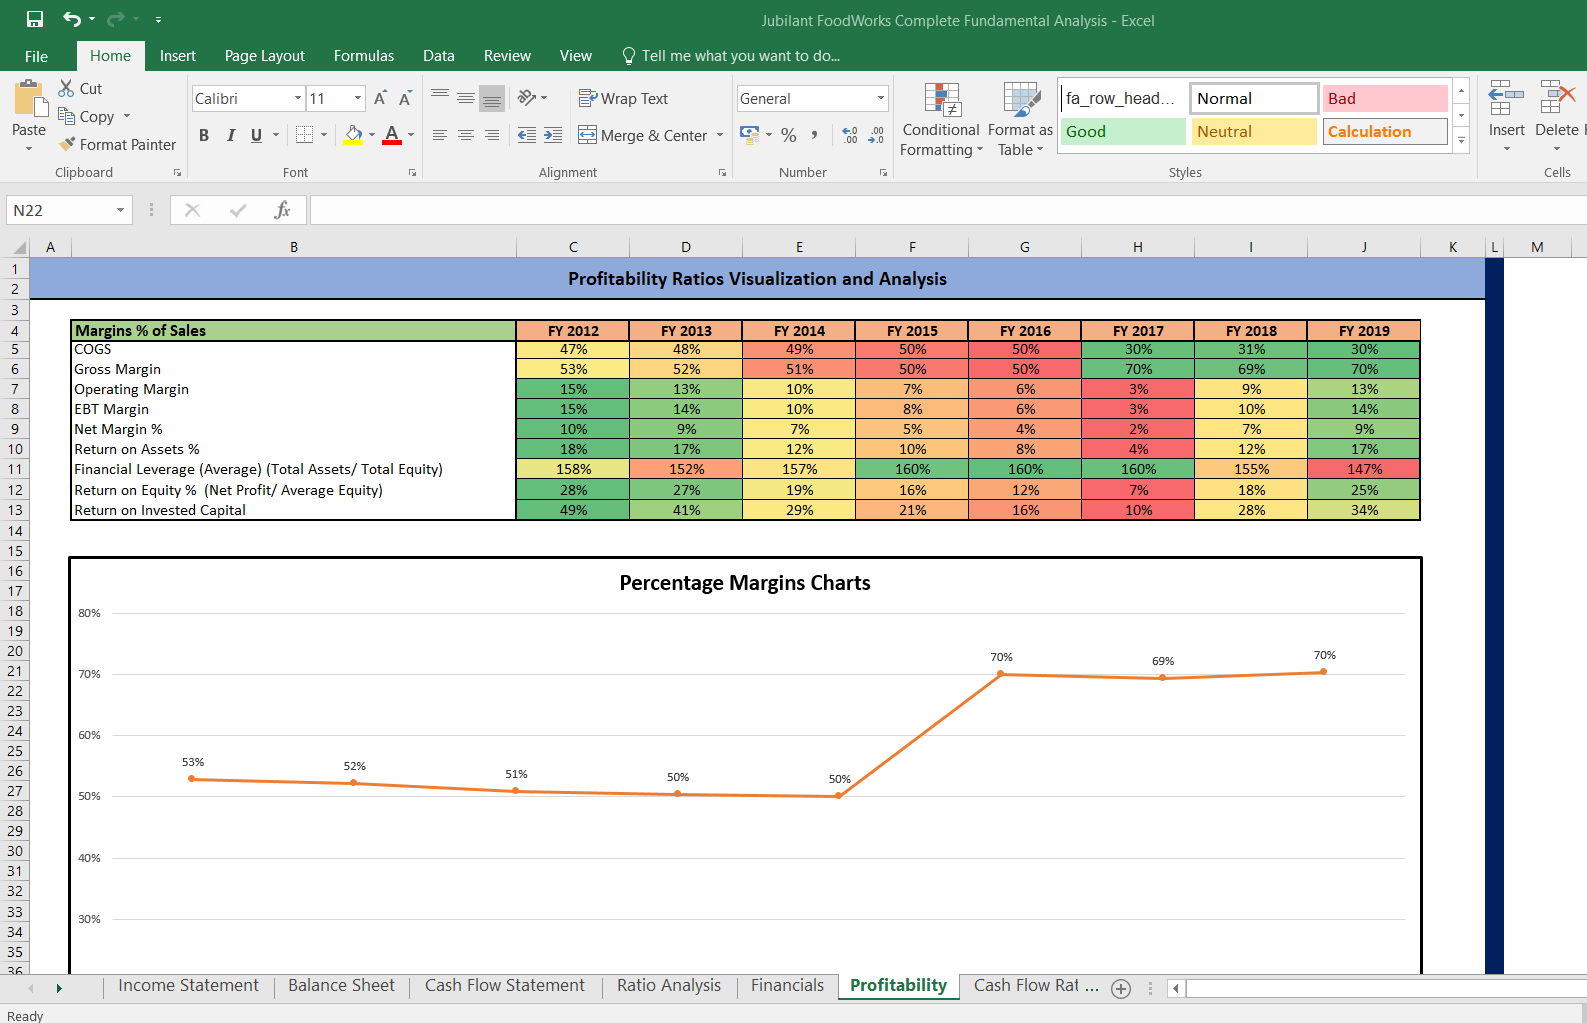Select column H header
Image resolution: width=1587 pixels, height=1023 pixels.
1138,247
